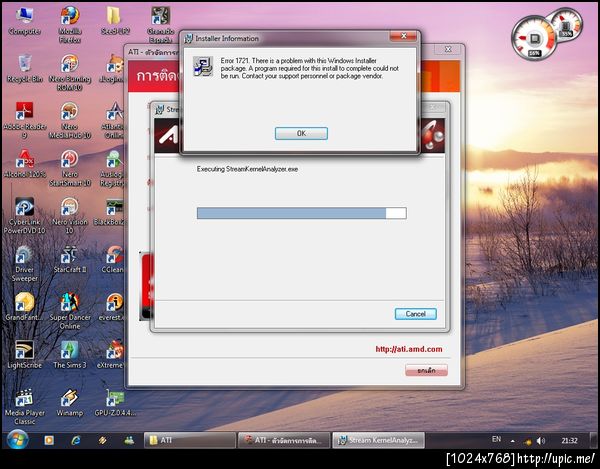
Task: Open the Mozilla Firefox desktop shortcut
Action: pos(70,25)
